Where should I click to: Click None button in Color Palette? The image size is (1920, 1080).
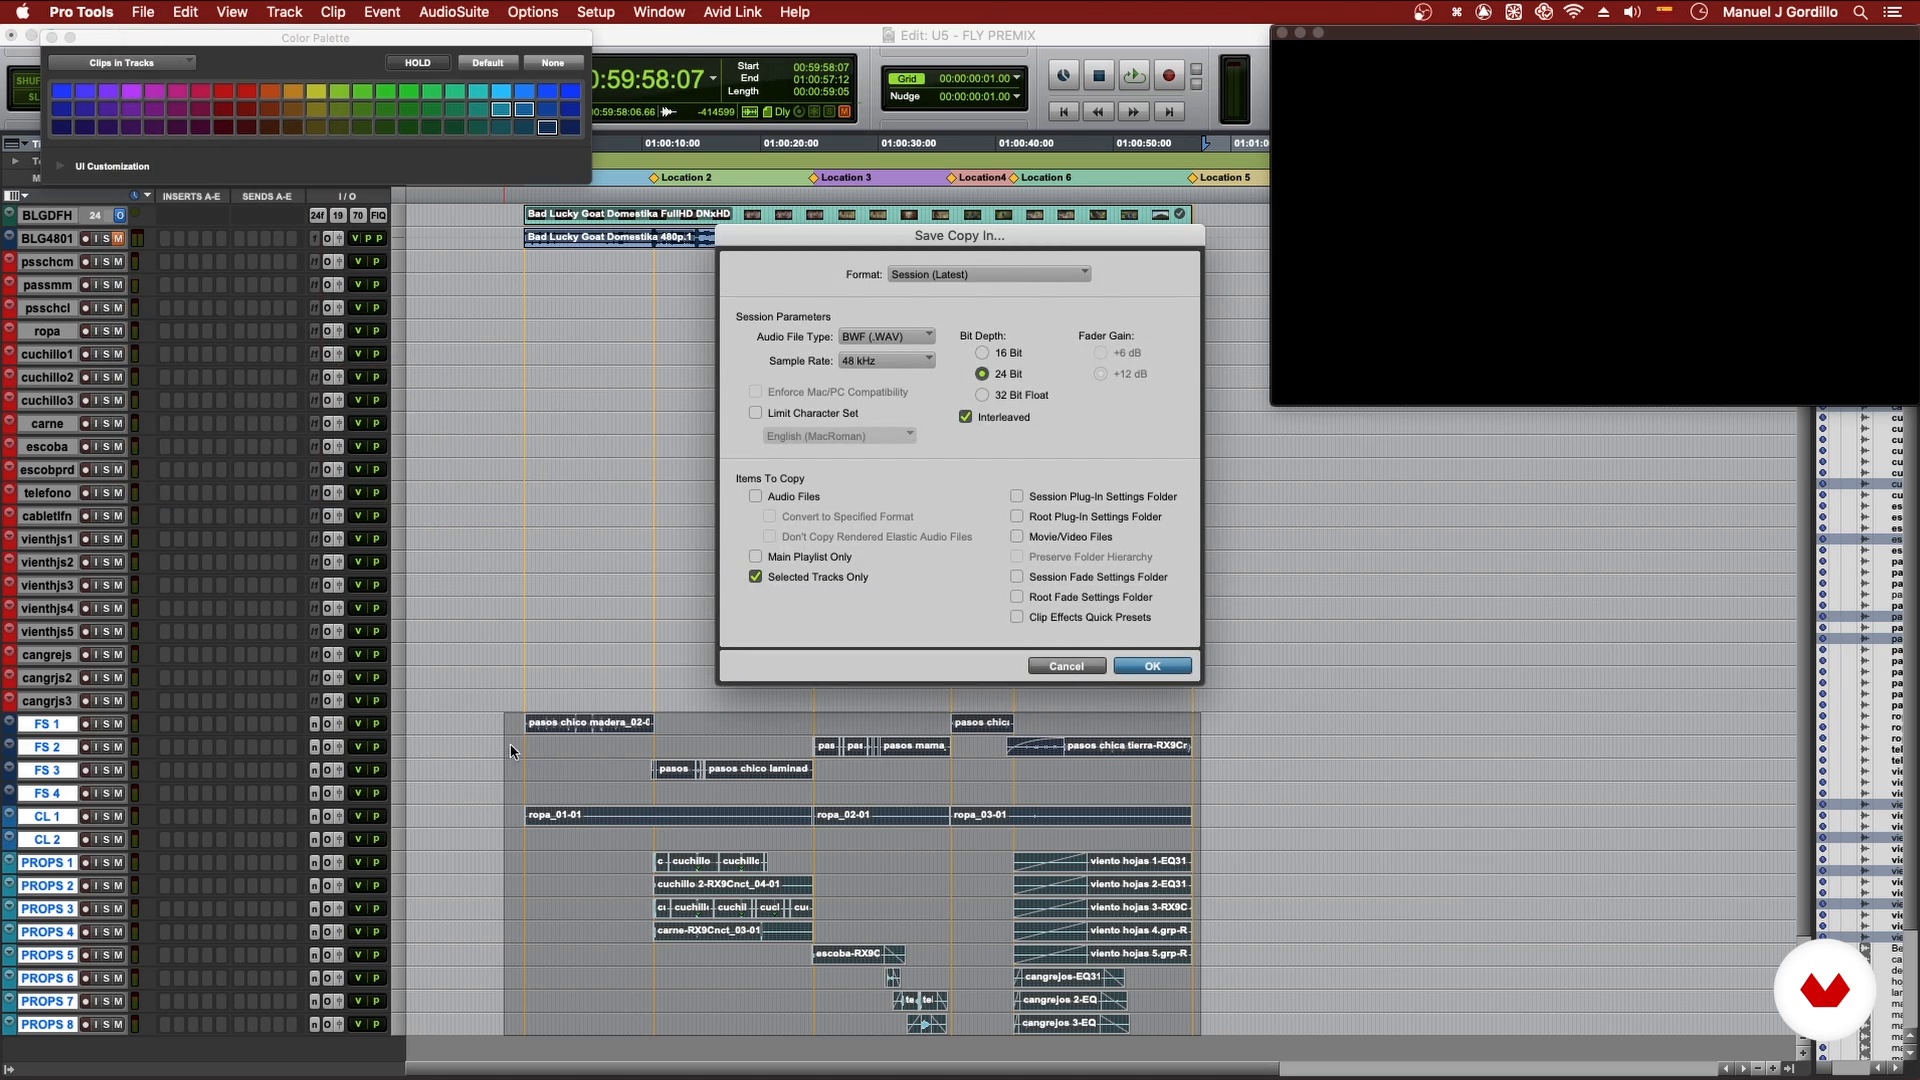[553, 63]
